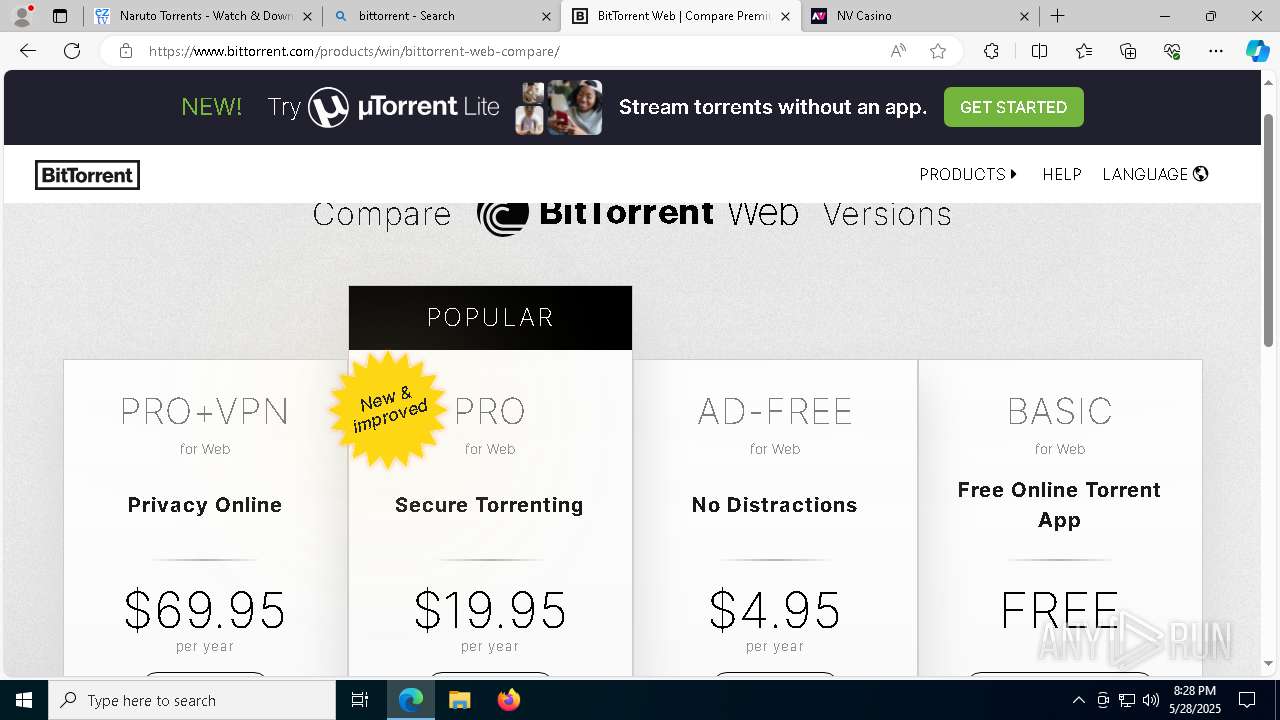
Task: Open Copilot icon in toolbar
Action: click(1257, 51)
